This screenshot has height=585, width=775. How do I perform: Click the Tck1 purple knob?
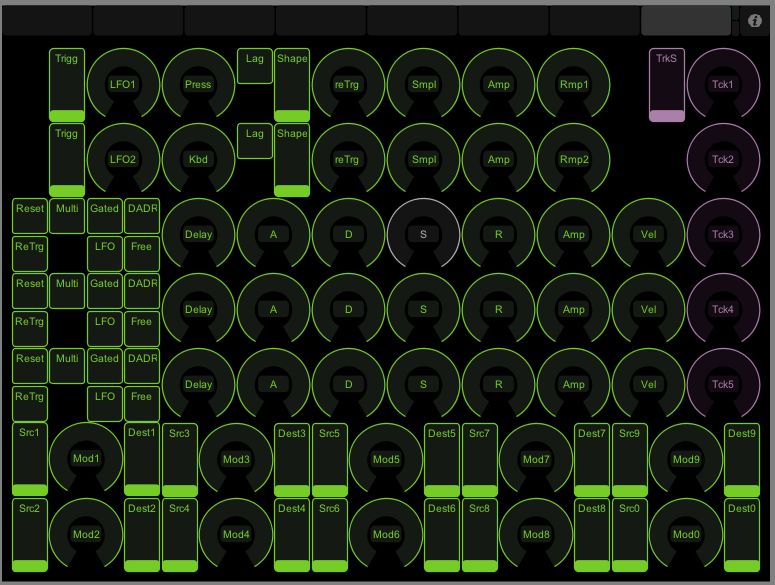(723, 84)
